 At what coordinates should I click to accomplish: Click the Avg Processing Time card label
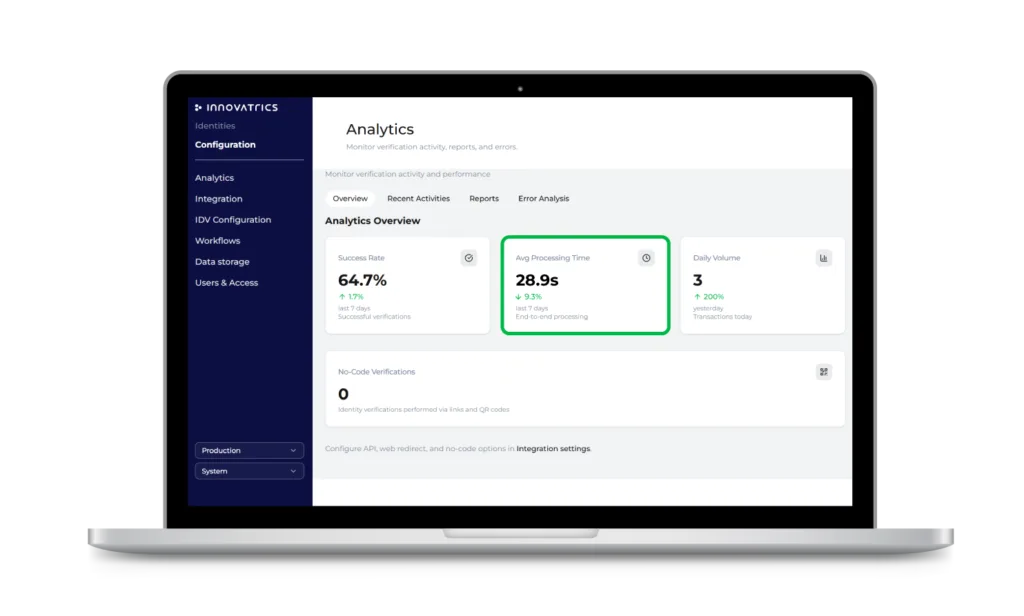coord(552,258)
